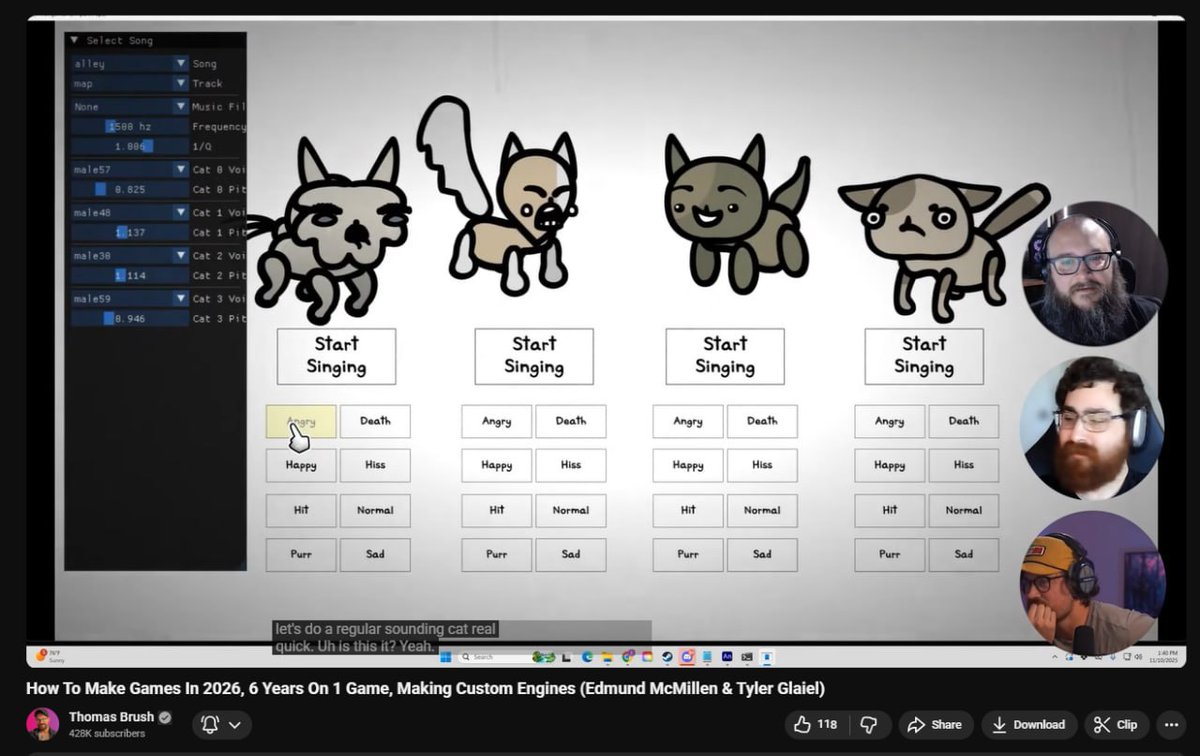
Task: Click the "Frequency" label in Select Song panel
Action: (219, 127)
